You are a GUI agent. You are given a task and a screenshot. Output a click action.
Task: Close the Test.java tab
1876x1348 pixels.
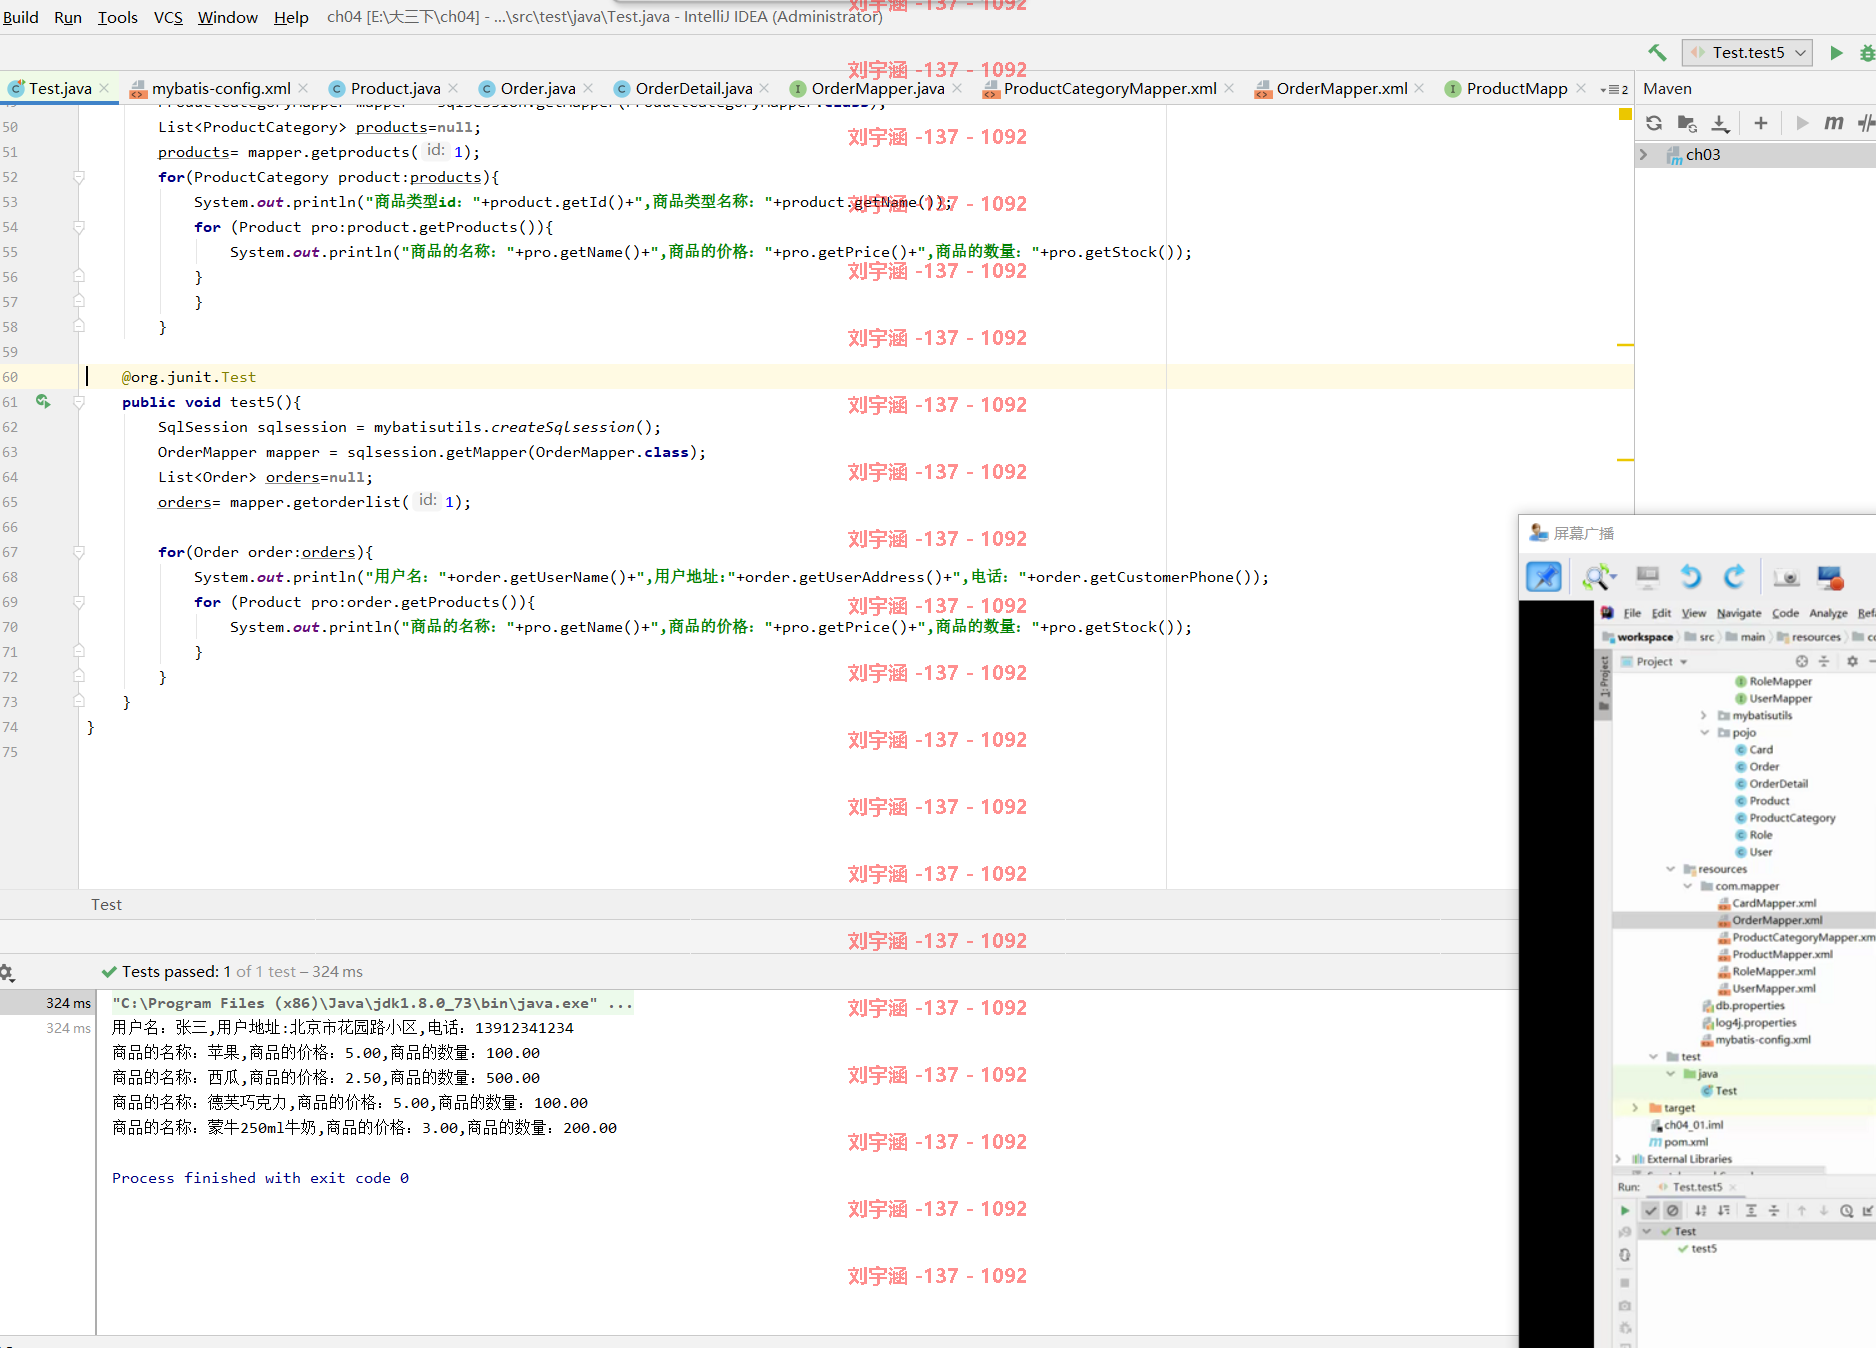point(104,89)
